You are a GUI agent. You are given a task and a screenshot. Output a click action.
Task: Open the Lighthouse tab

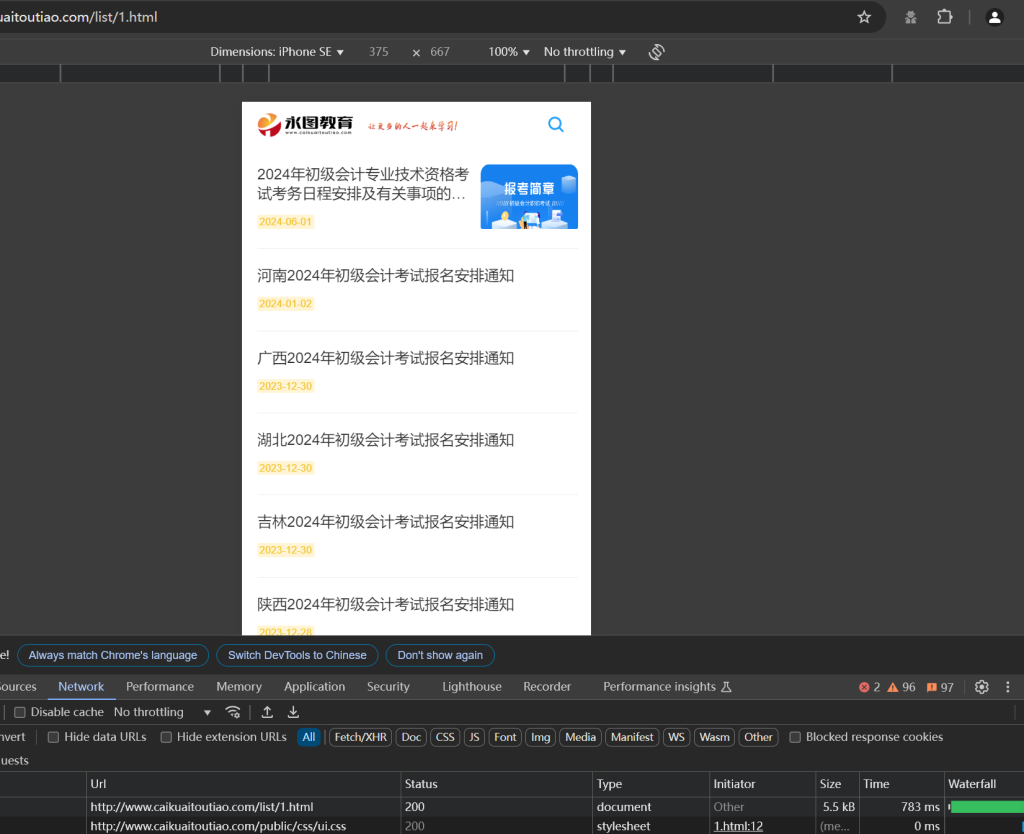coord(472,687)
